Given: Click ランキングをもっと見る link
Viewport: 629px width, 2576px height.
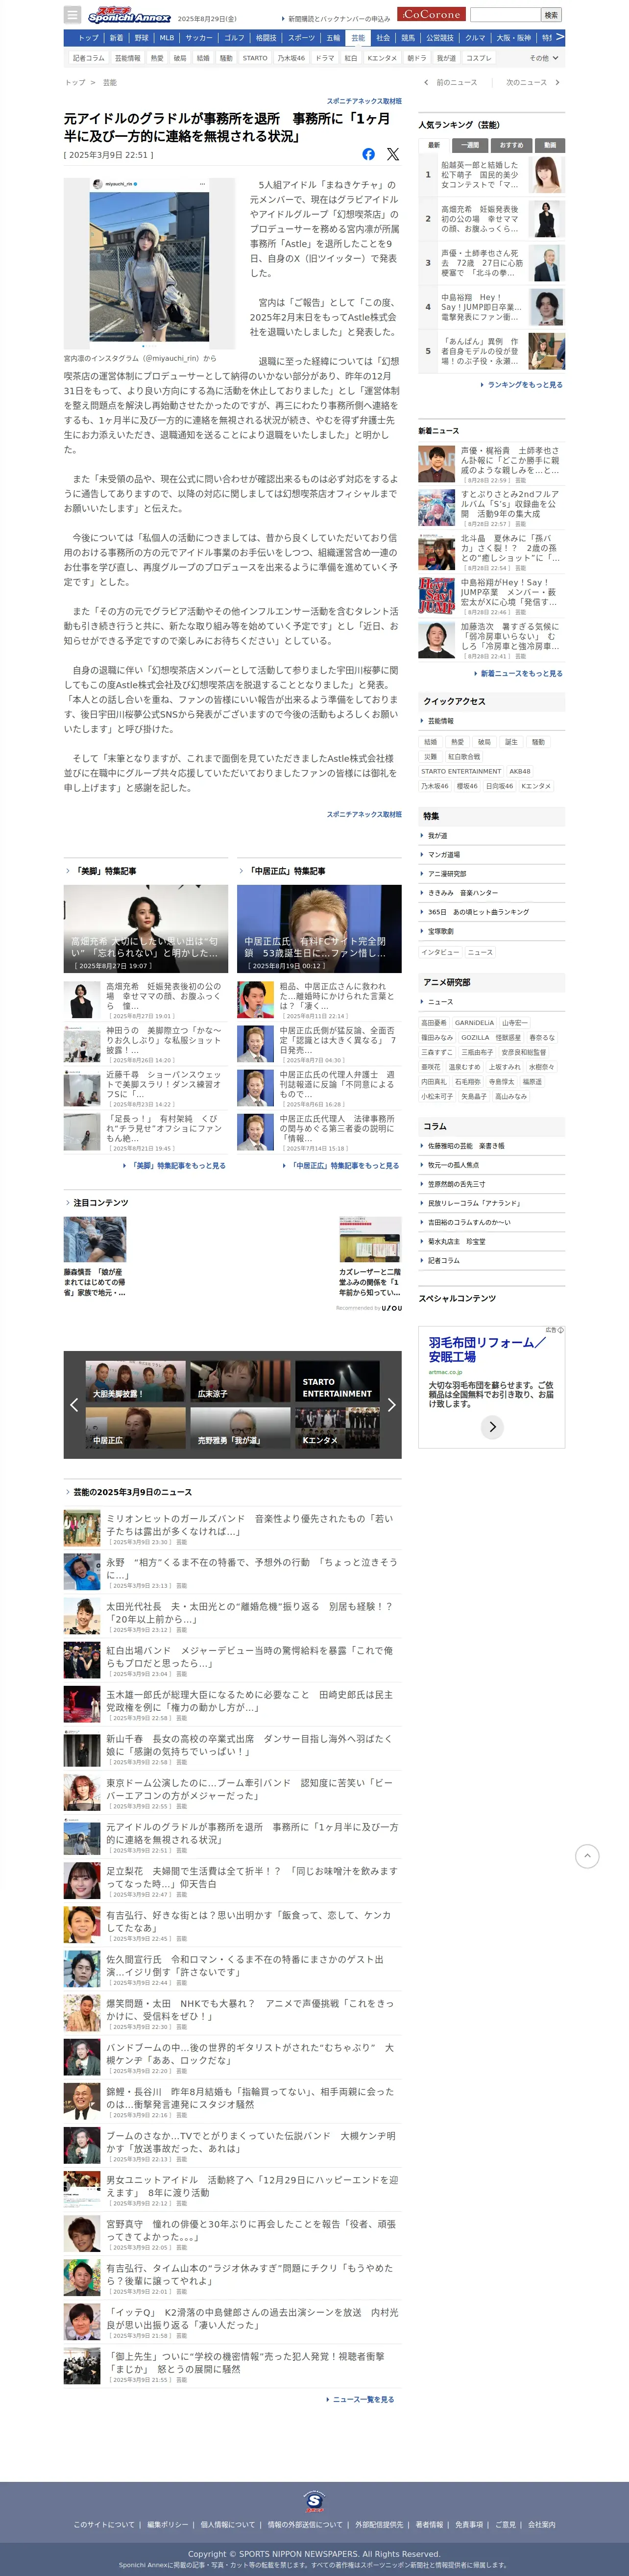Looking at the screenshot, I should click(x=521, y=385).
